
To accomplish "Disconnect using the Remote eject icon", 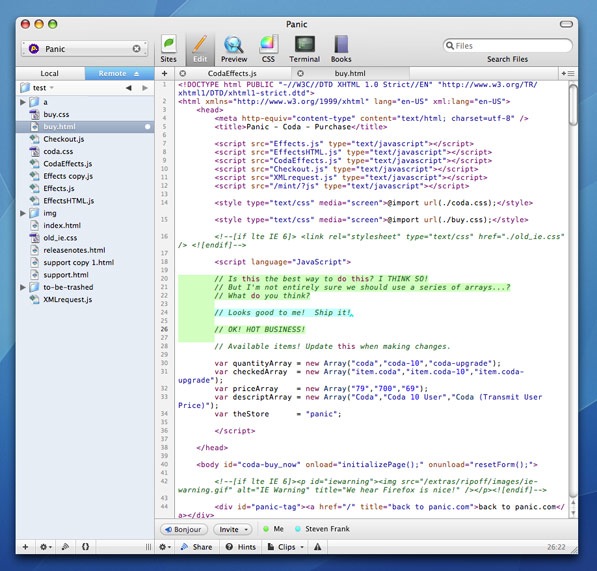I will coord(136,73).
